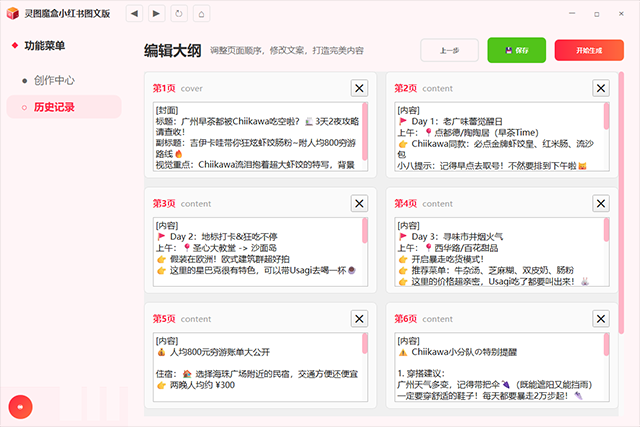The width and height of the screenshot is (640, 427).
Task: Close the 第6页 card
Action: pyautogui.click(x=601, y=319)
